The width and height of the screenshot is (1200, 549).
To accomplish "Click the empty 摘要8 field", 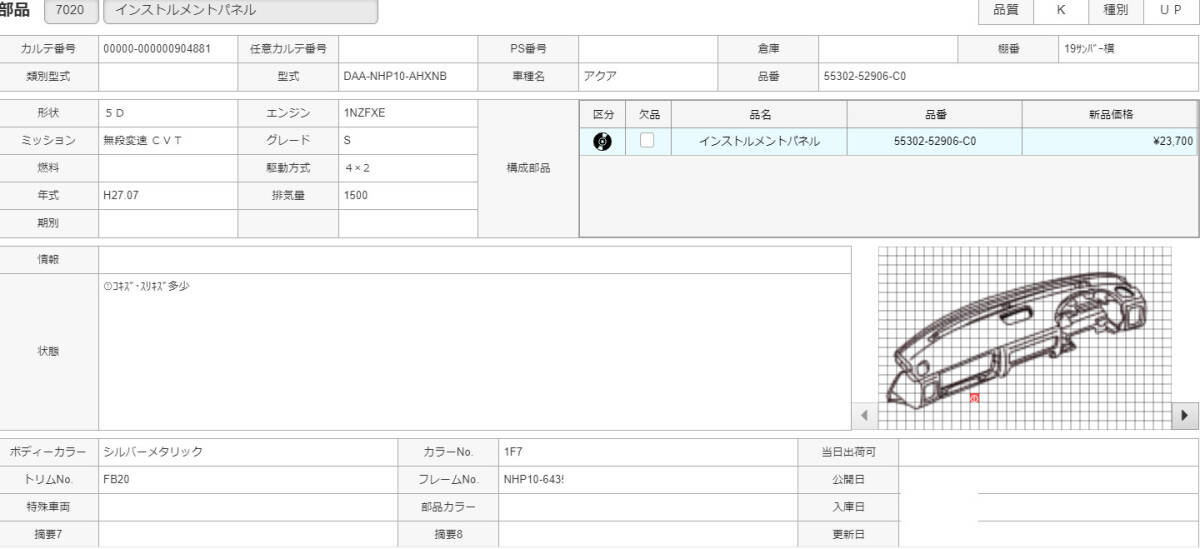I will (648, 534).
